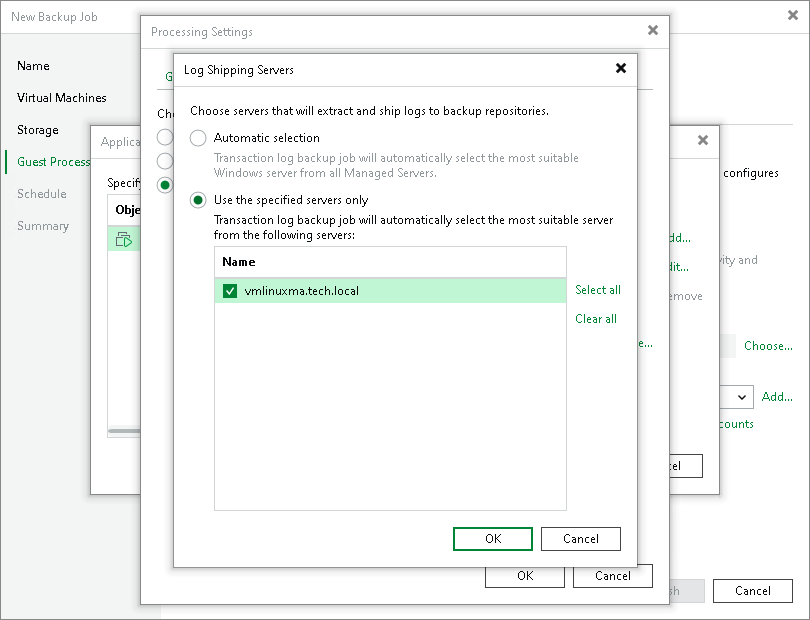Close the Log Shipping Servers dialog
Screen dimensions: 810x620
tap(621, 68)
